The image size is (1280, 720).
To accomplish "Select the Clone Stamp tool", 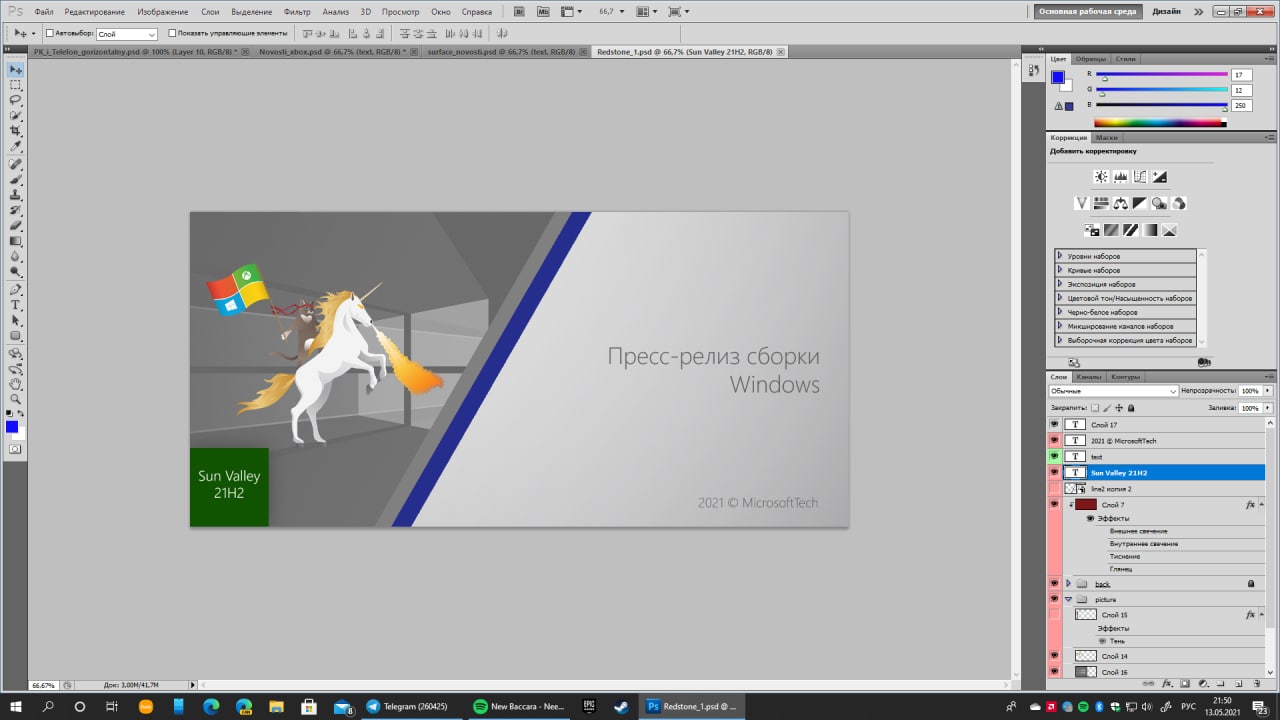I will pos(15,194).
